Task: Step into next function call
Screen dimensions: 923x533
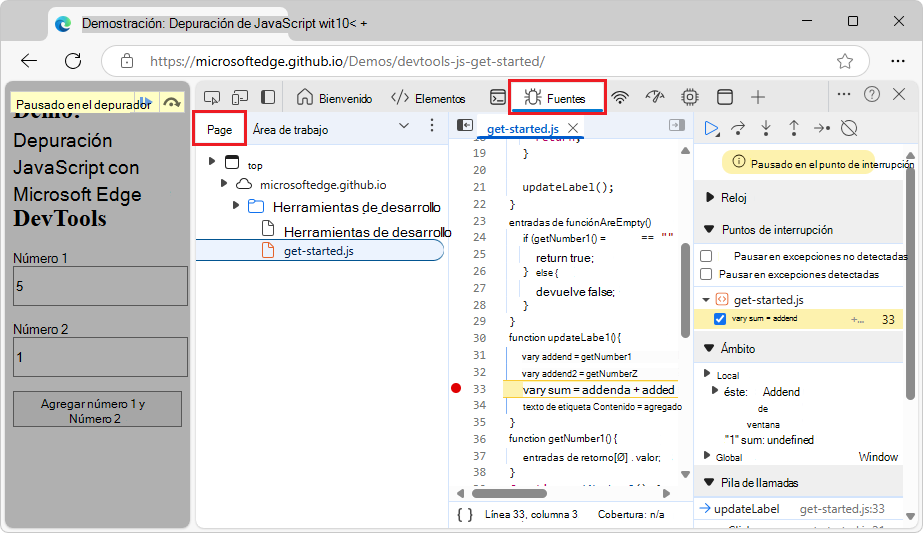Action: click(x=766, y=128)
